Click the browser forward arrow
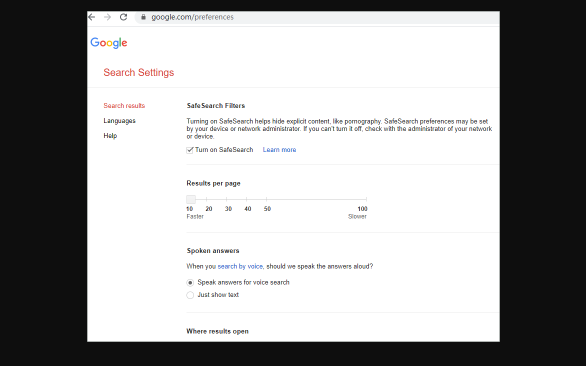Image resolution: width=586 pixels, height=366 pixels. [x=107, y=17]
